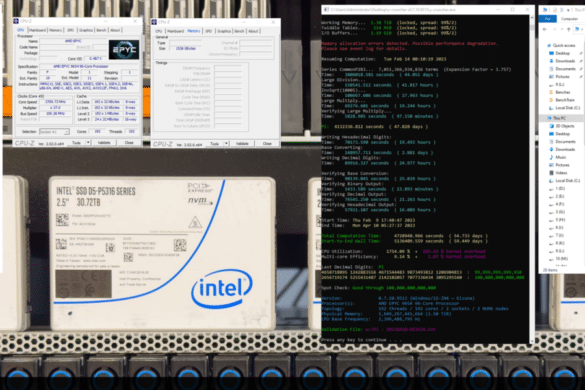Viewport: 585px width, 390px height.
Task: Click the EPYC processor logo in CPU-Z
Action: coord(124,50)
